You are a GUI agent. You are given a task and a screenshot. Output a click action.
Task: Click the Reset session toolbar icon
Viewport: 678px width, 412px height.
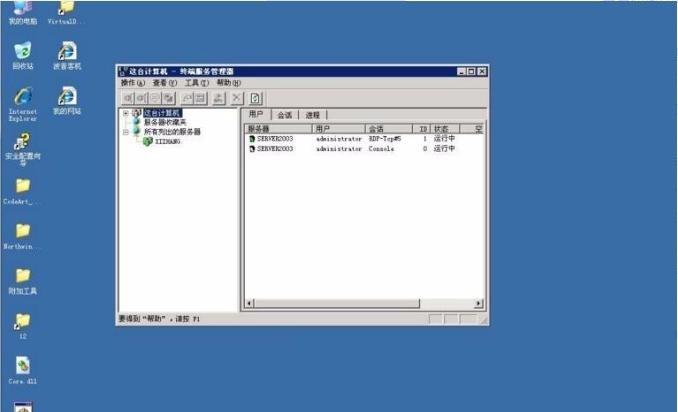pos(187,99)
